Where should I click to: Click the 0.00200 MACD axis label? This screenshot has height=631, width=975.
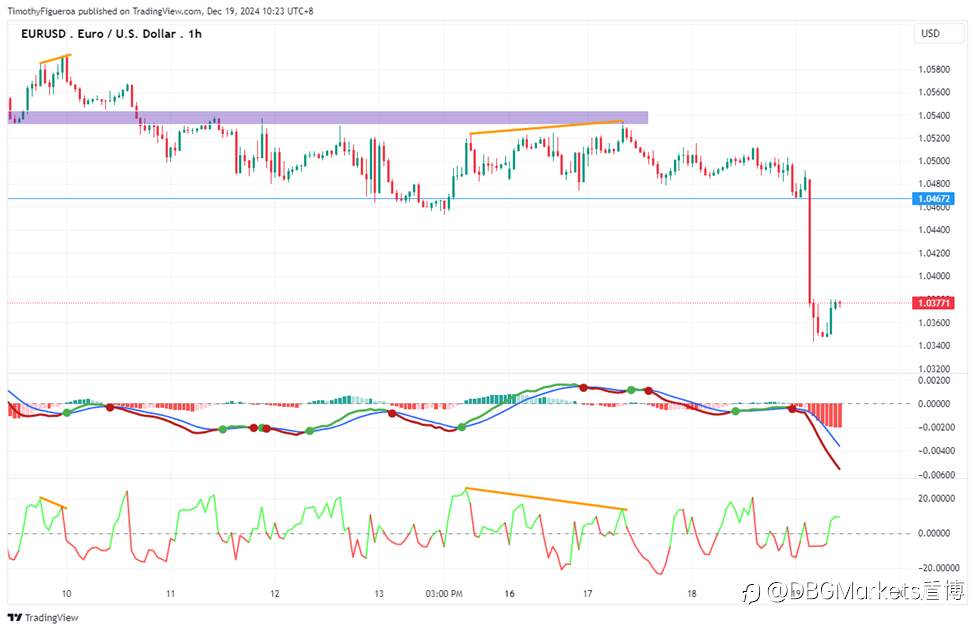pos(934,380)
